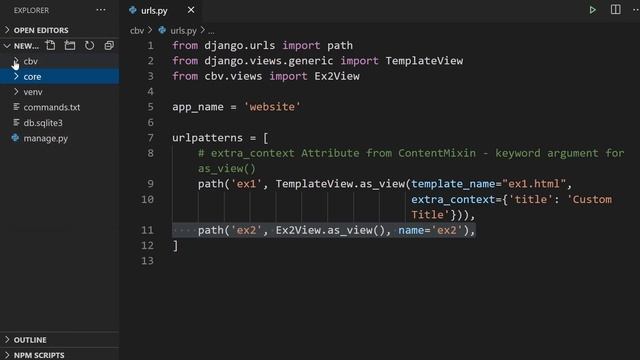Refresh the explorer file tree
This screenshot has height=360, width=640.
click(x=89, y=45)
